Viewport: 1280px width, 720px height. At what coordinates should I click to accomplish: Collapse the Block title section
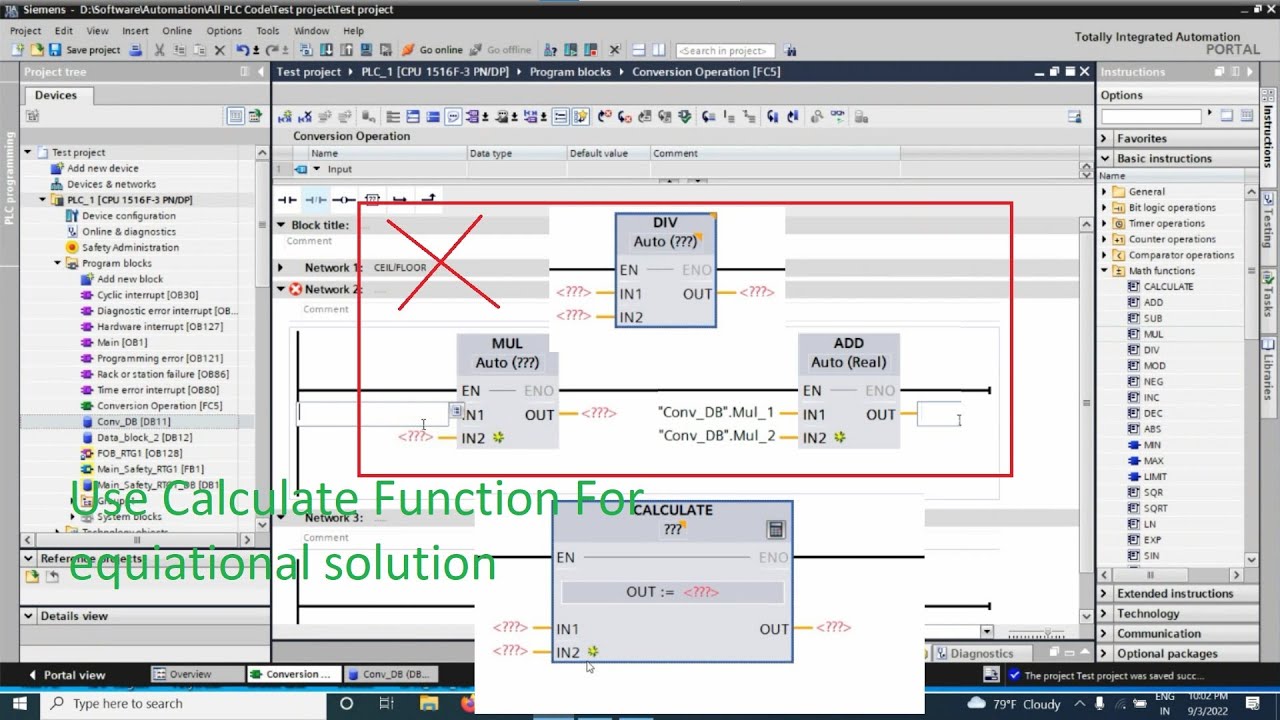pyautogui.click(x=281, y=225)
